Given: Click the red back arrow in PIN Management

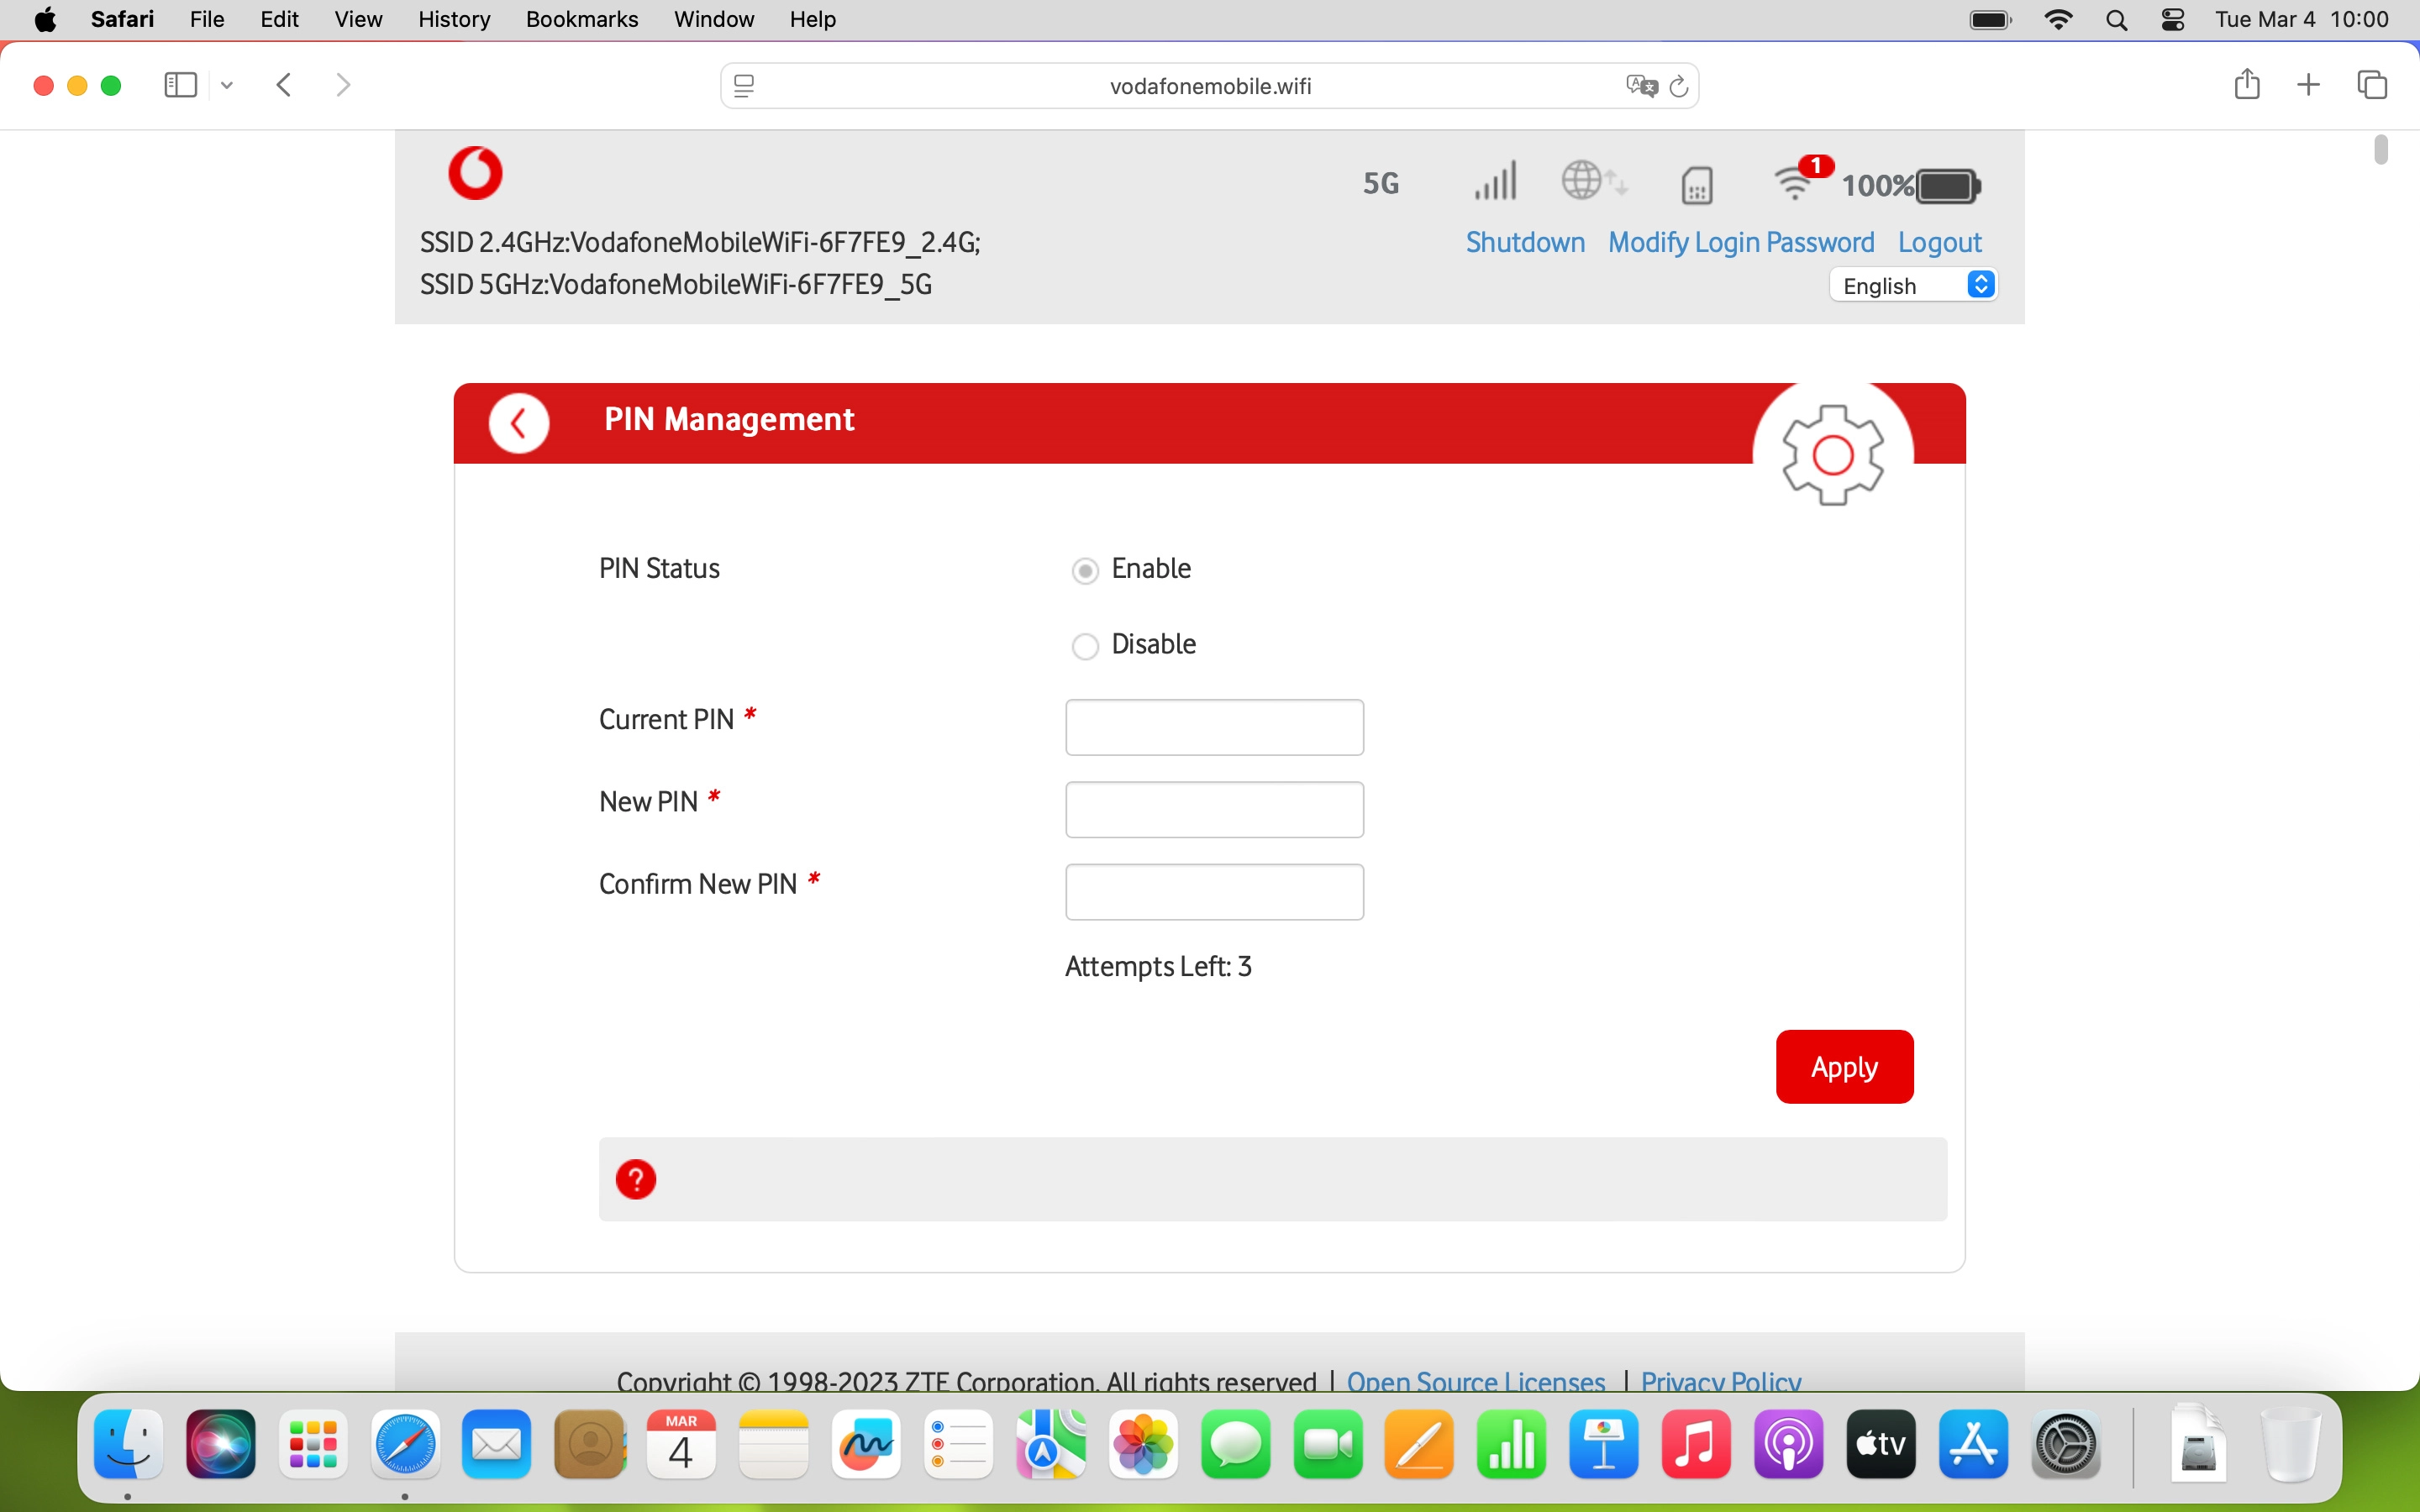Looking at the screenshot, I should [518, 423].
